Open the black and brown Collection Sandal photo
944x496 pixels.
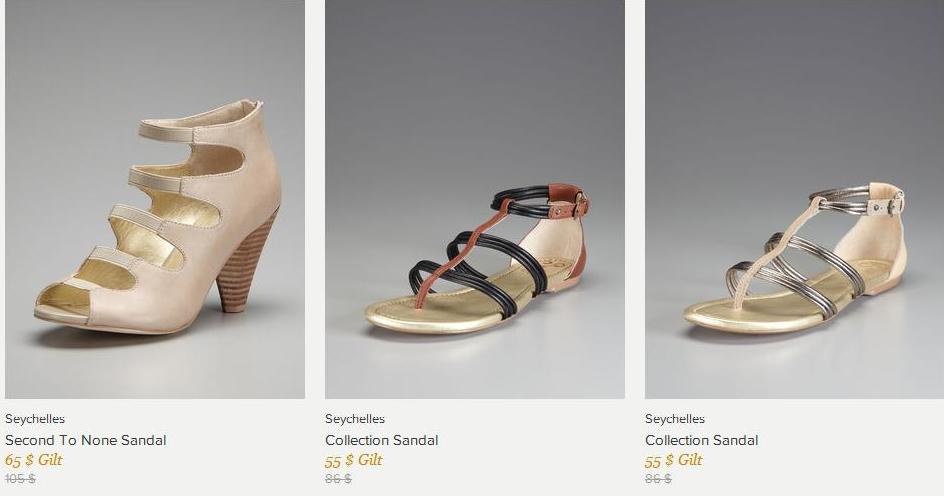[474, 199]
